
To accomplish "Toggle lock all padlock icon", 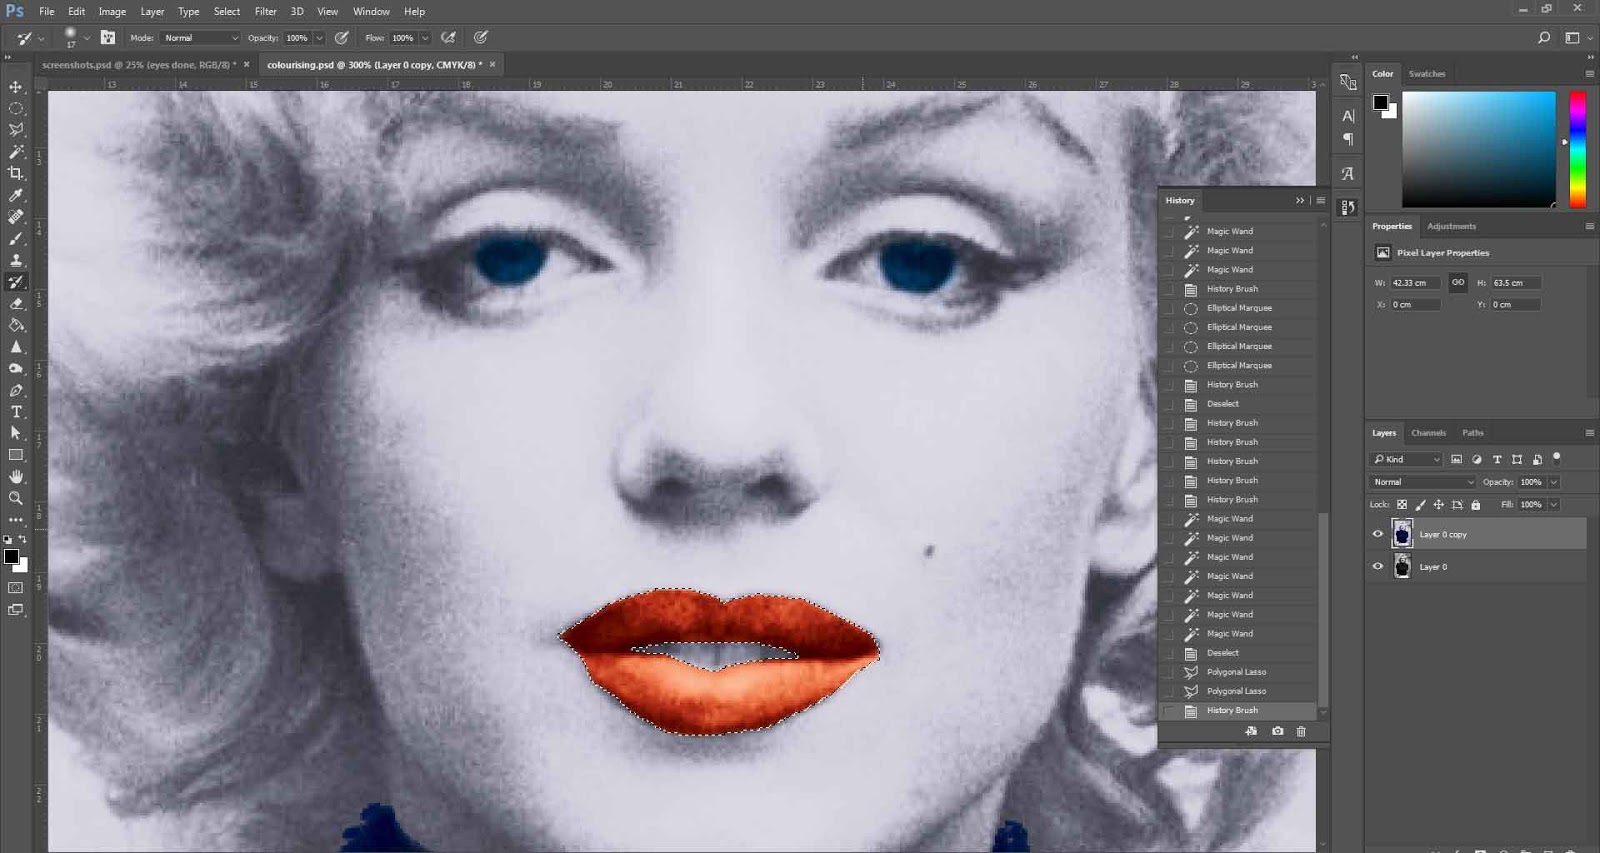I will 1475,505.
